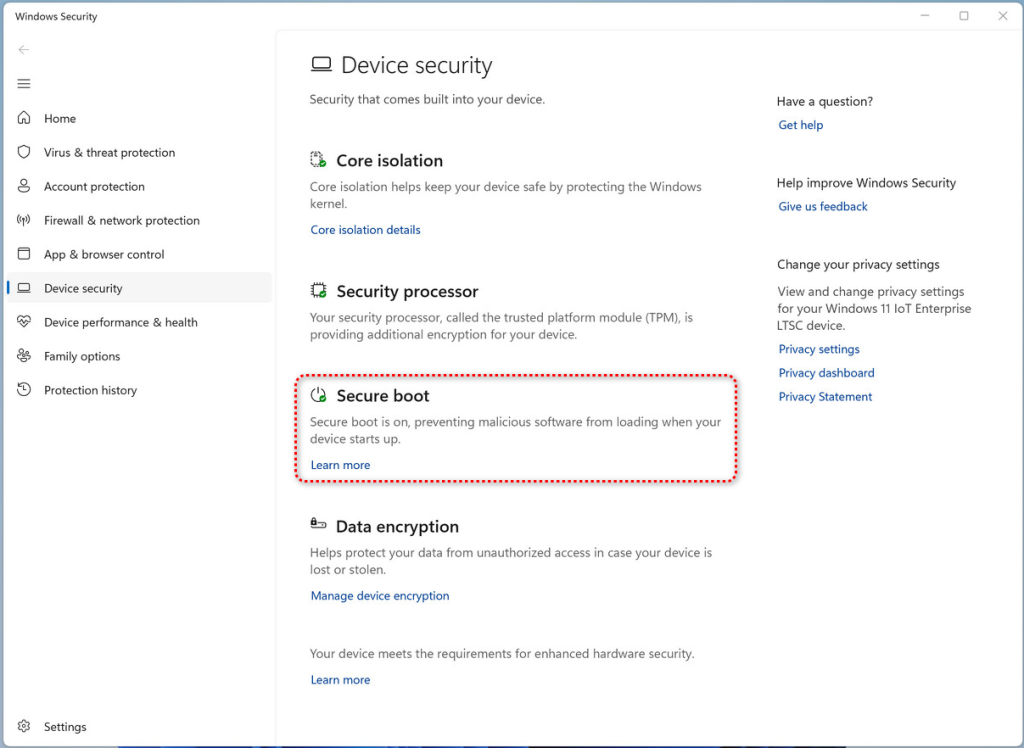1024x748 pixels.
Task: Open Privacy Statement link
Action: (825, 397)
